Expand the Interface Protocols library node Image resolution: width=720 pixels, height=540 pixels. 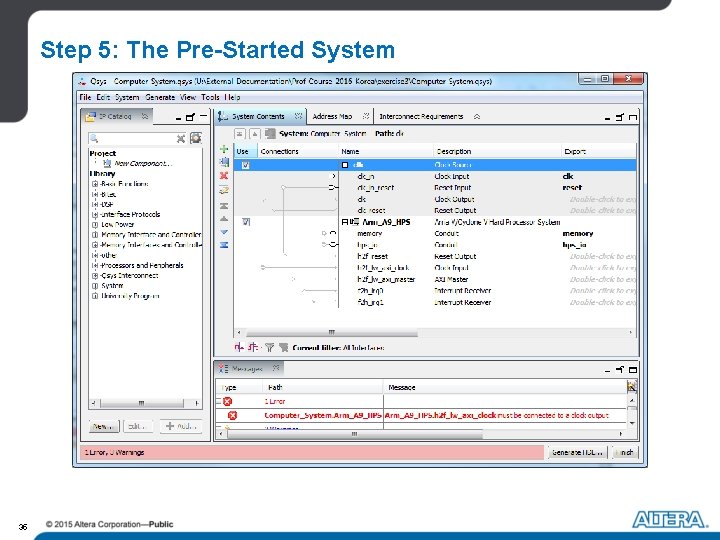click(95, 214)
